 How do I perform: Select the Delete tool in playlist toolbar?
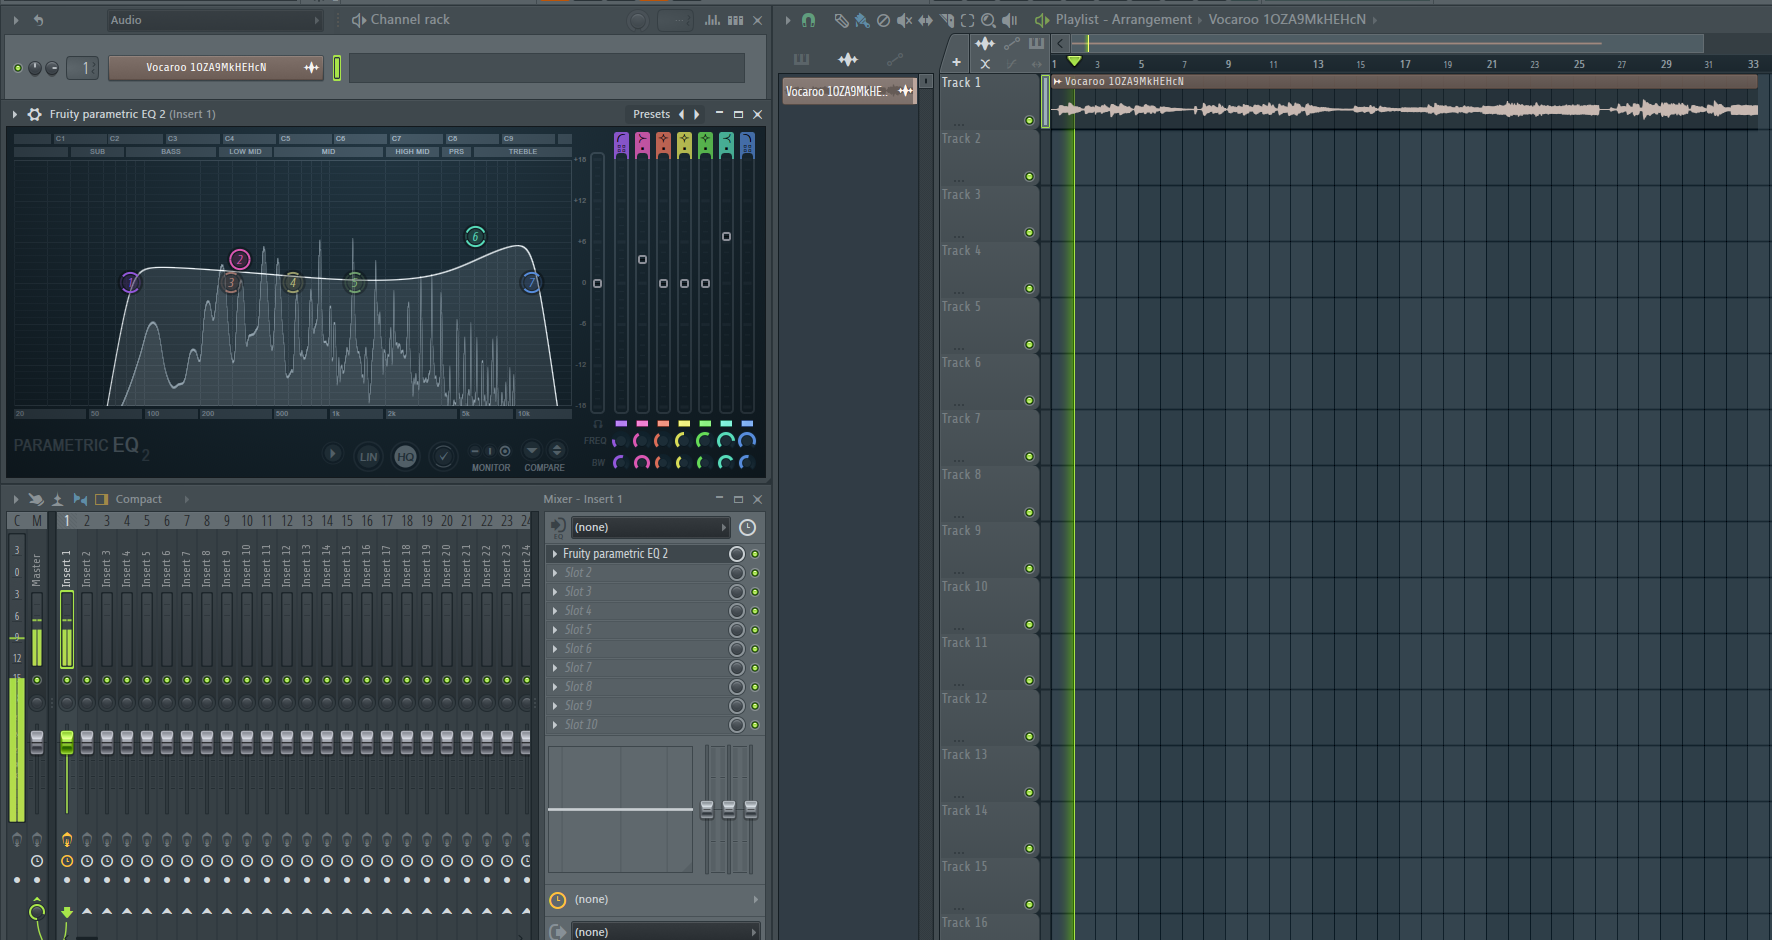pos(883,20)
